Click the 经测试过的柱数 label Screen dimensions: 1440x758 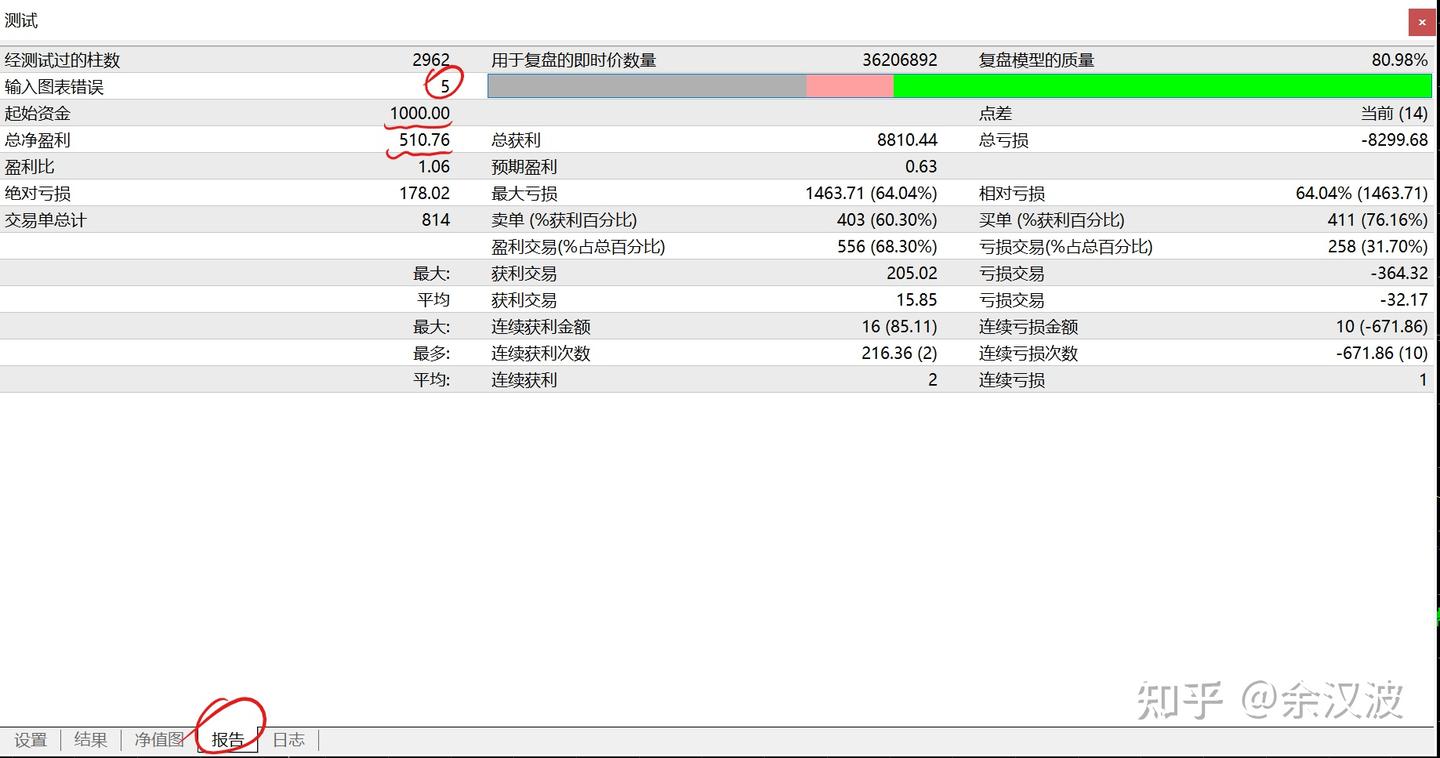pyautogui.click(x=62, y=60)
